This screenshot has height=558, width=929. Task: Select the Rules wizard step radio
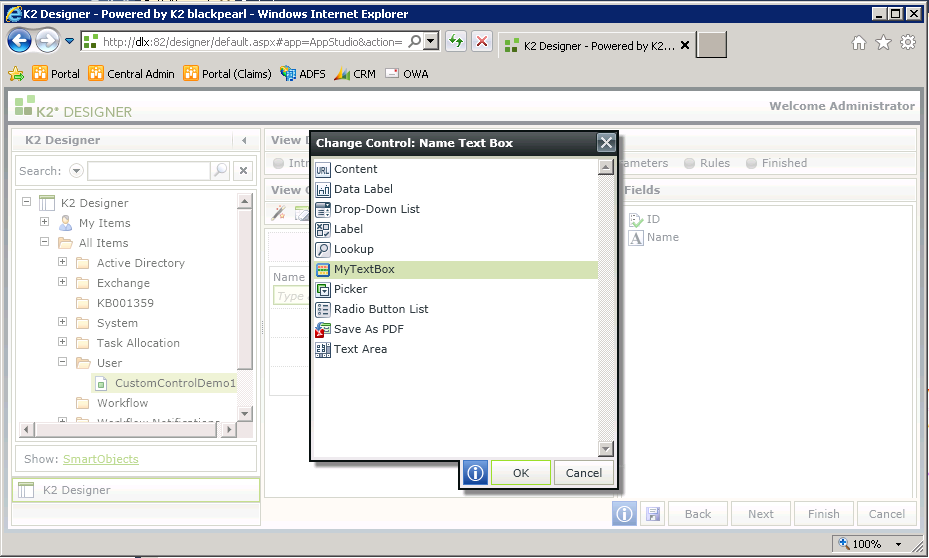tap(690, 163)
